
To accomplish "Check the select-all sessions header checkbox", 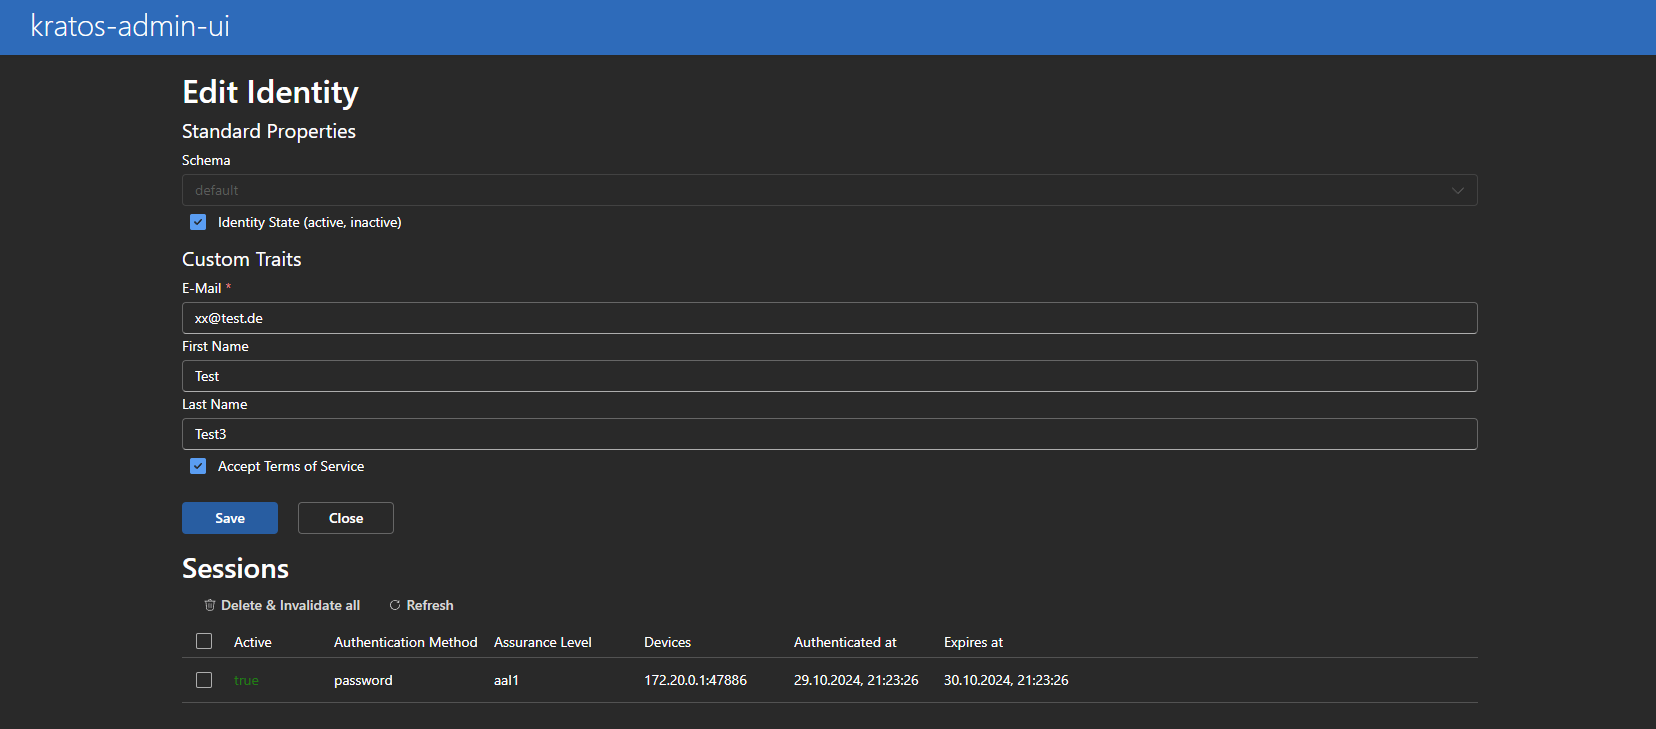I will click(204, 641).
